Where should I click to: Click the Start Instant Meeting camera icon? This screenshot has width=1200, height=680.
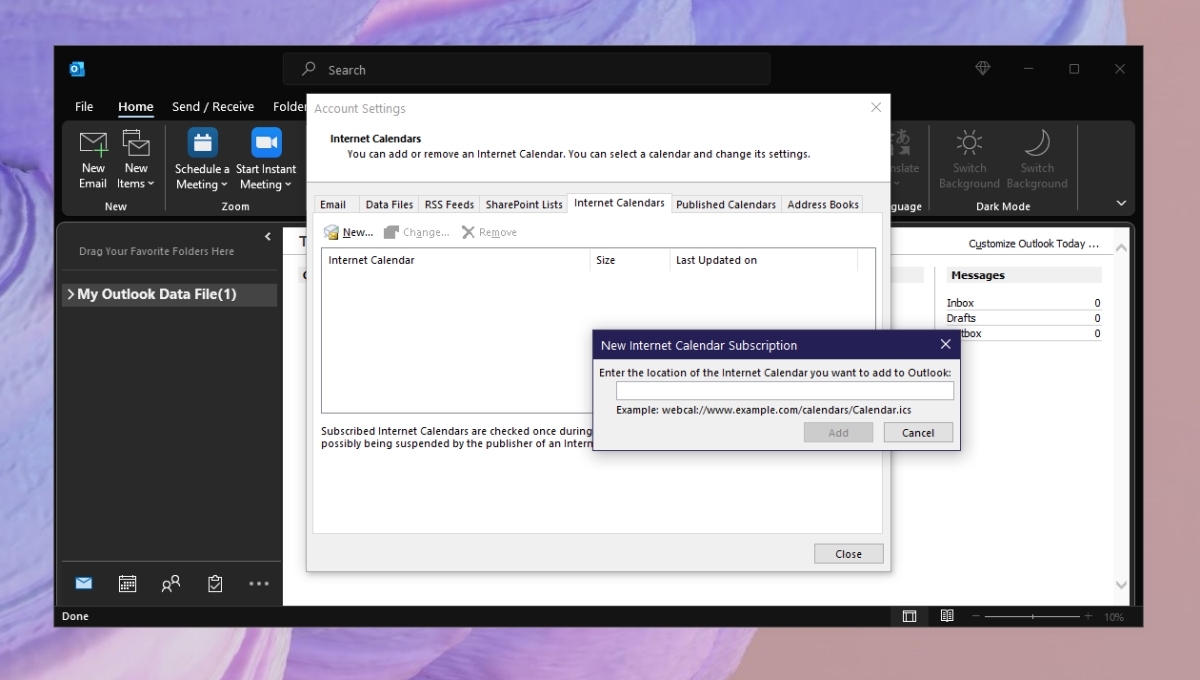coord(266,143)
